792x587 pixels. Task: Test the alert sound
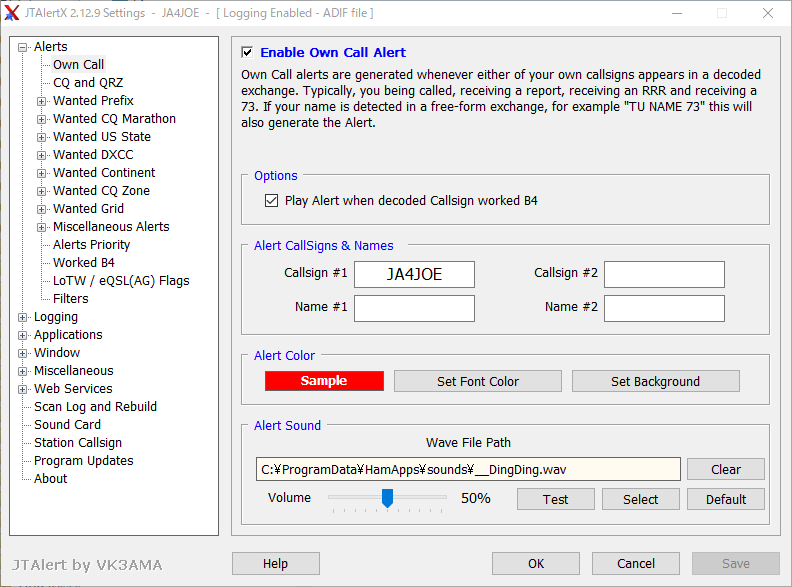point(556,499)
